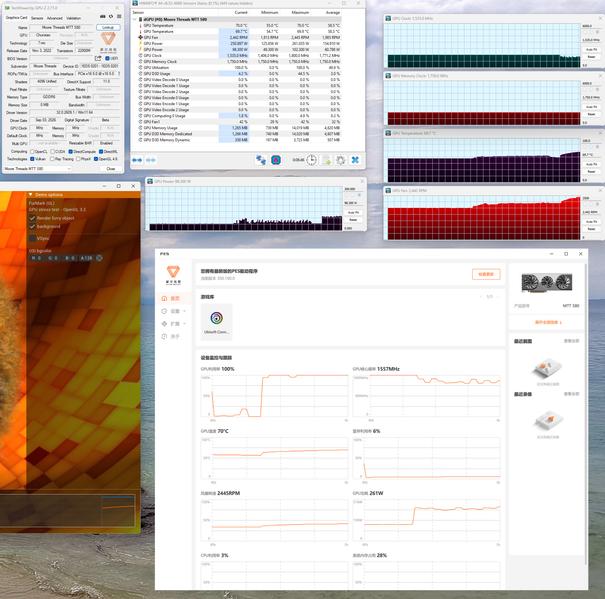Viewport: 605px width, 599px height.
Task: Click the HWiNFO teal square logging icon
Action: click(x=275, y=160)
